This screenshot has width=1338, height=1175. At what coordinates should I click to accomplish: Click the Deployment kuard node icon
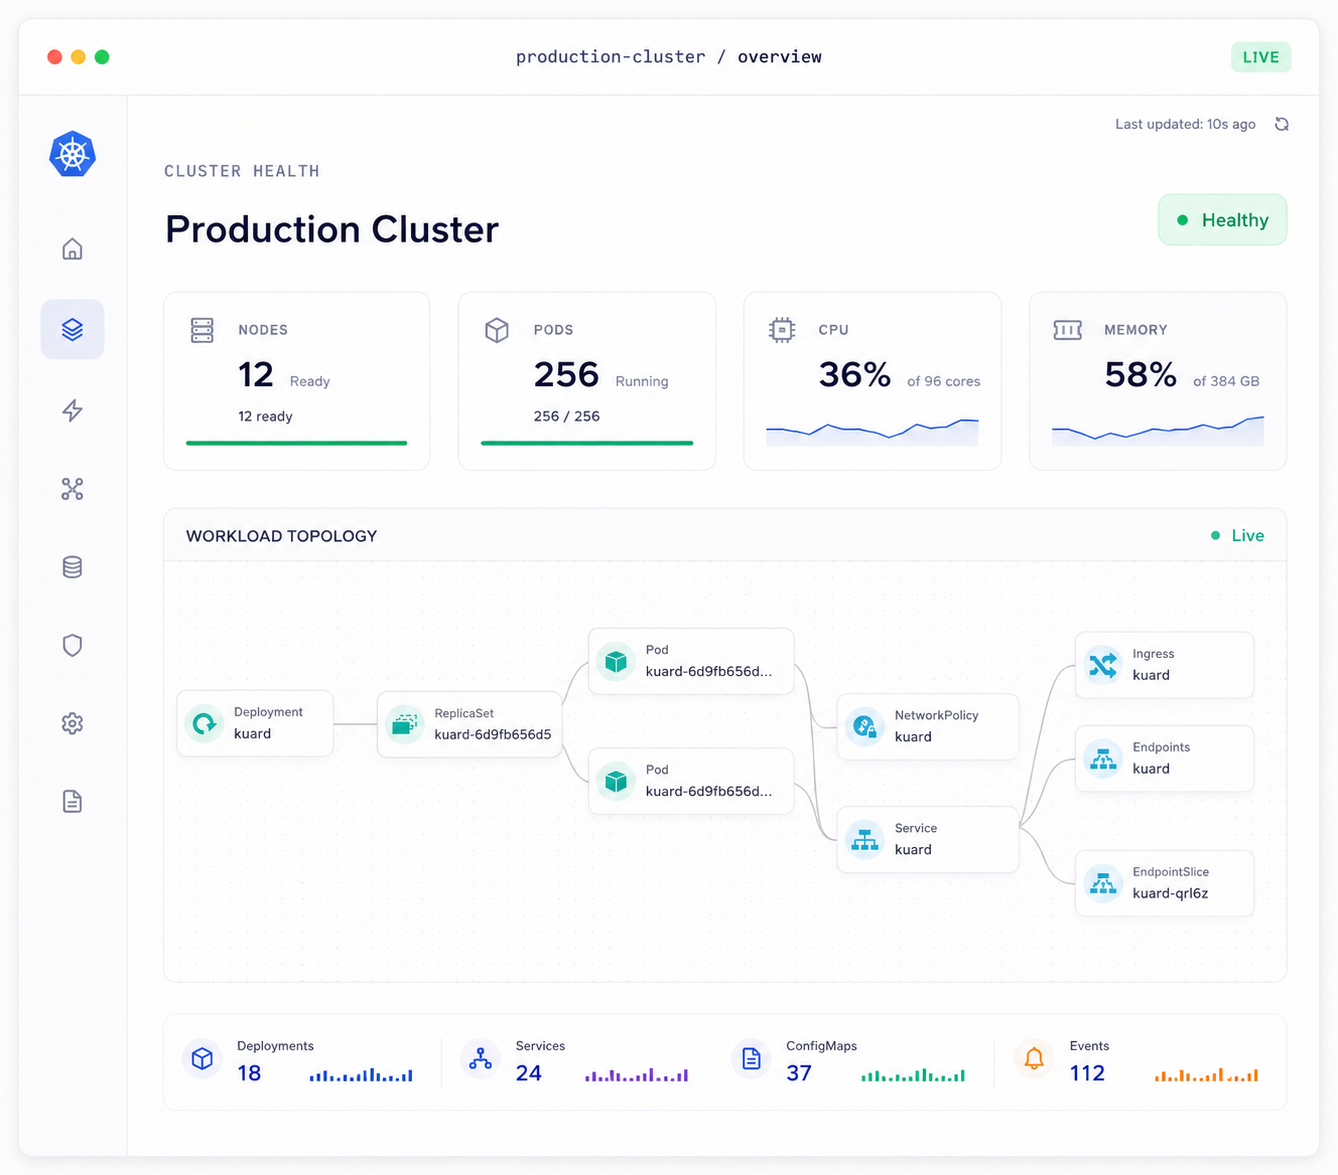[204, 723]
